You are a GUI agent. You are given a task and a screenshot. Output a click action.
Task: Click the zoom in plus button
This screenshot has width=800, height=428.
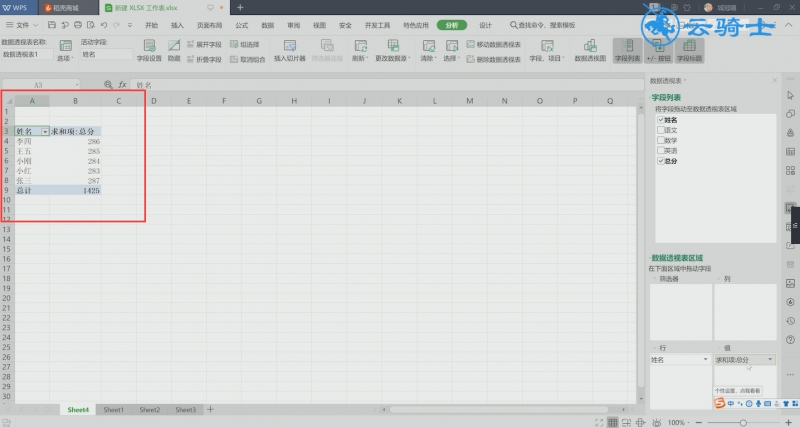789,422
